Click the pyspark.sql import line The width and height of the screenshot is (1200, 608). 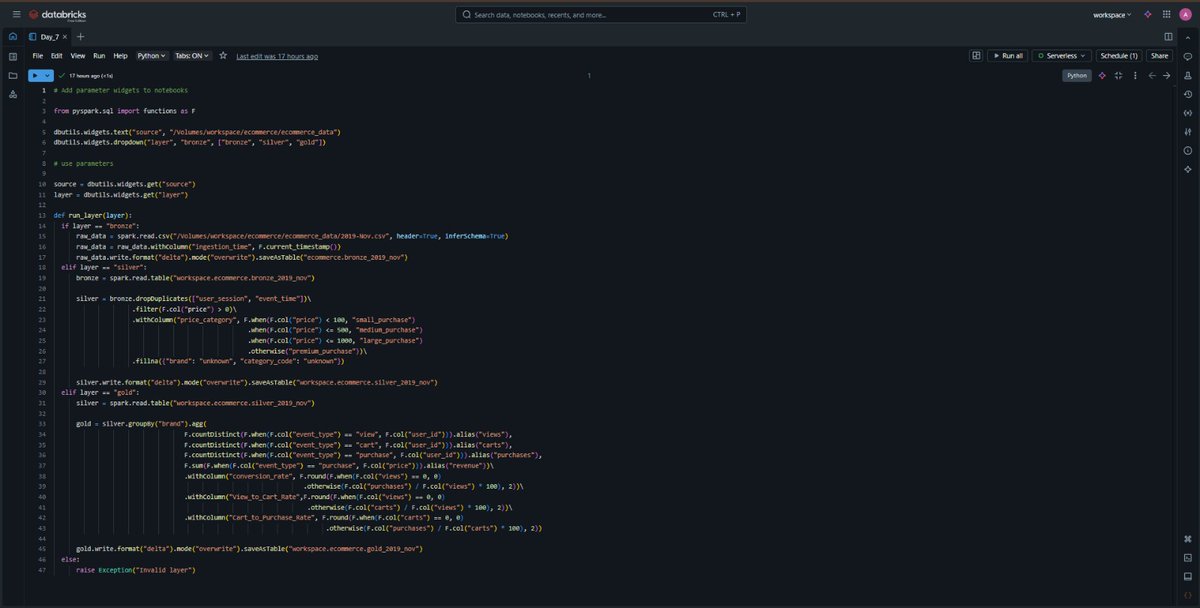125,111
